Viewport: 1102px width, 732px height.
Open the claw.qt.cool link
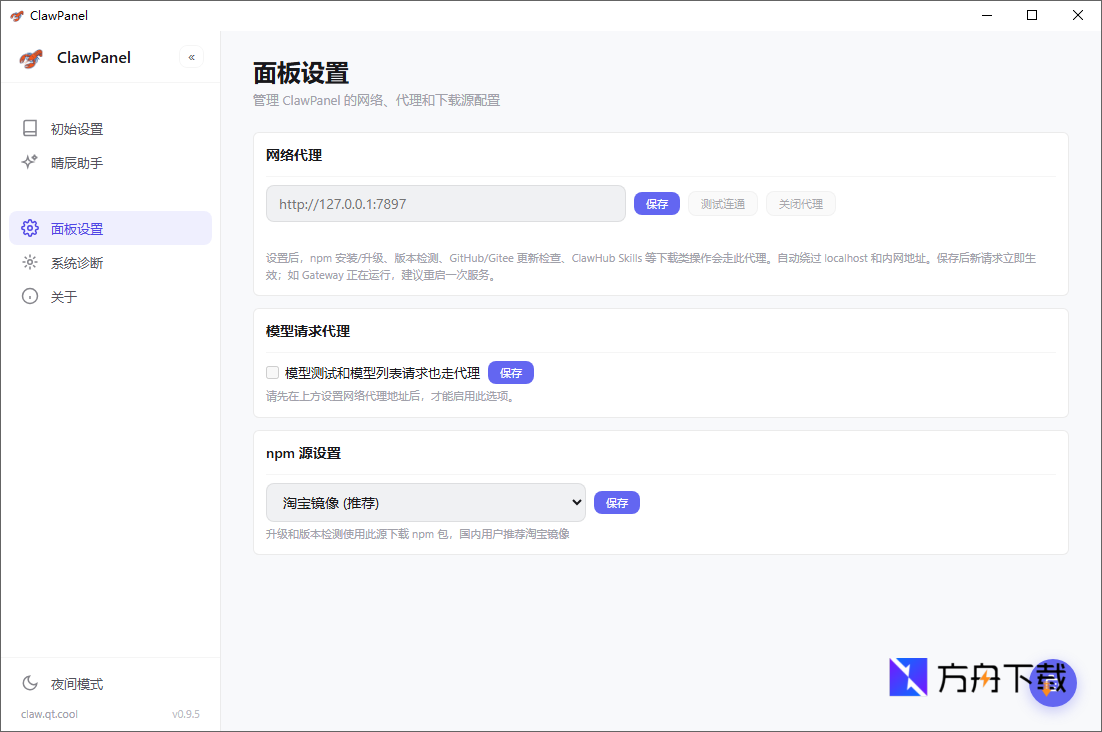pos(49,714)
